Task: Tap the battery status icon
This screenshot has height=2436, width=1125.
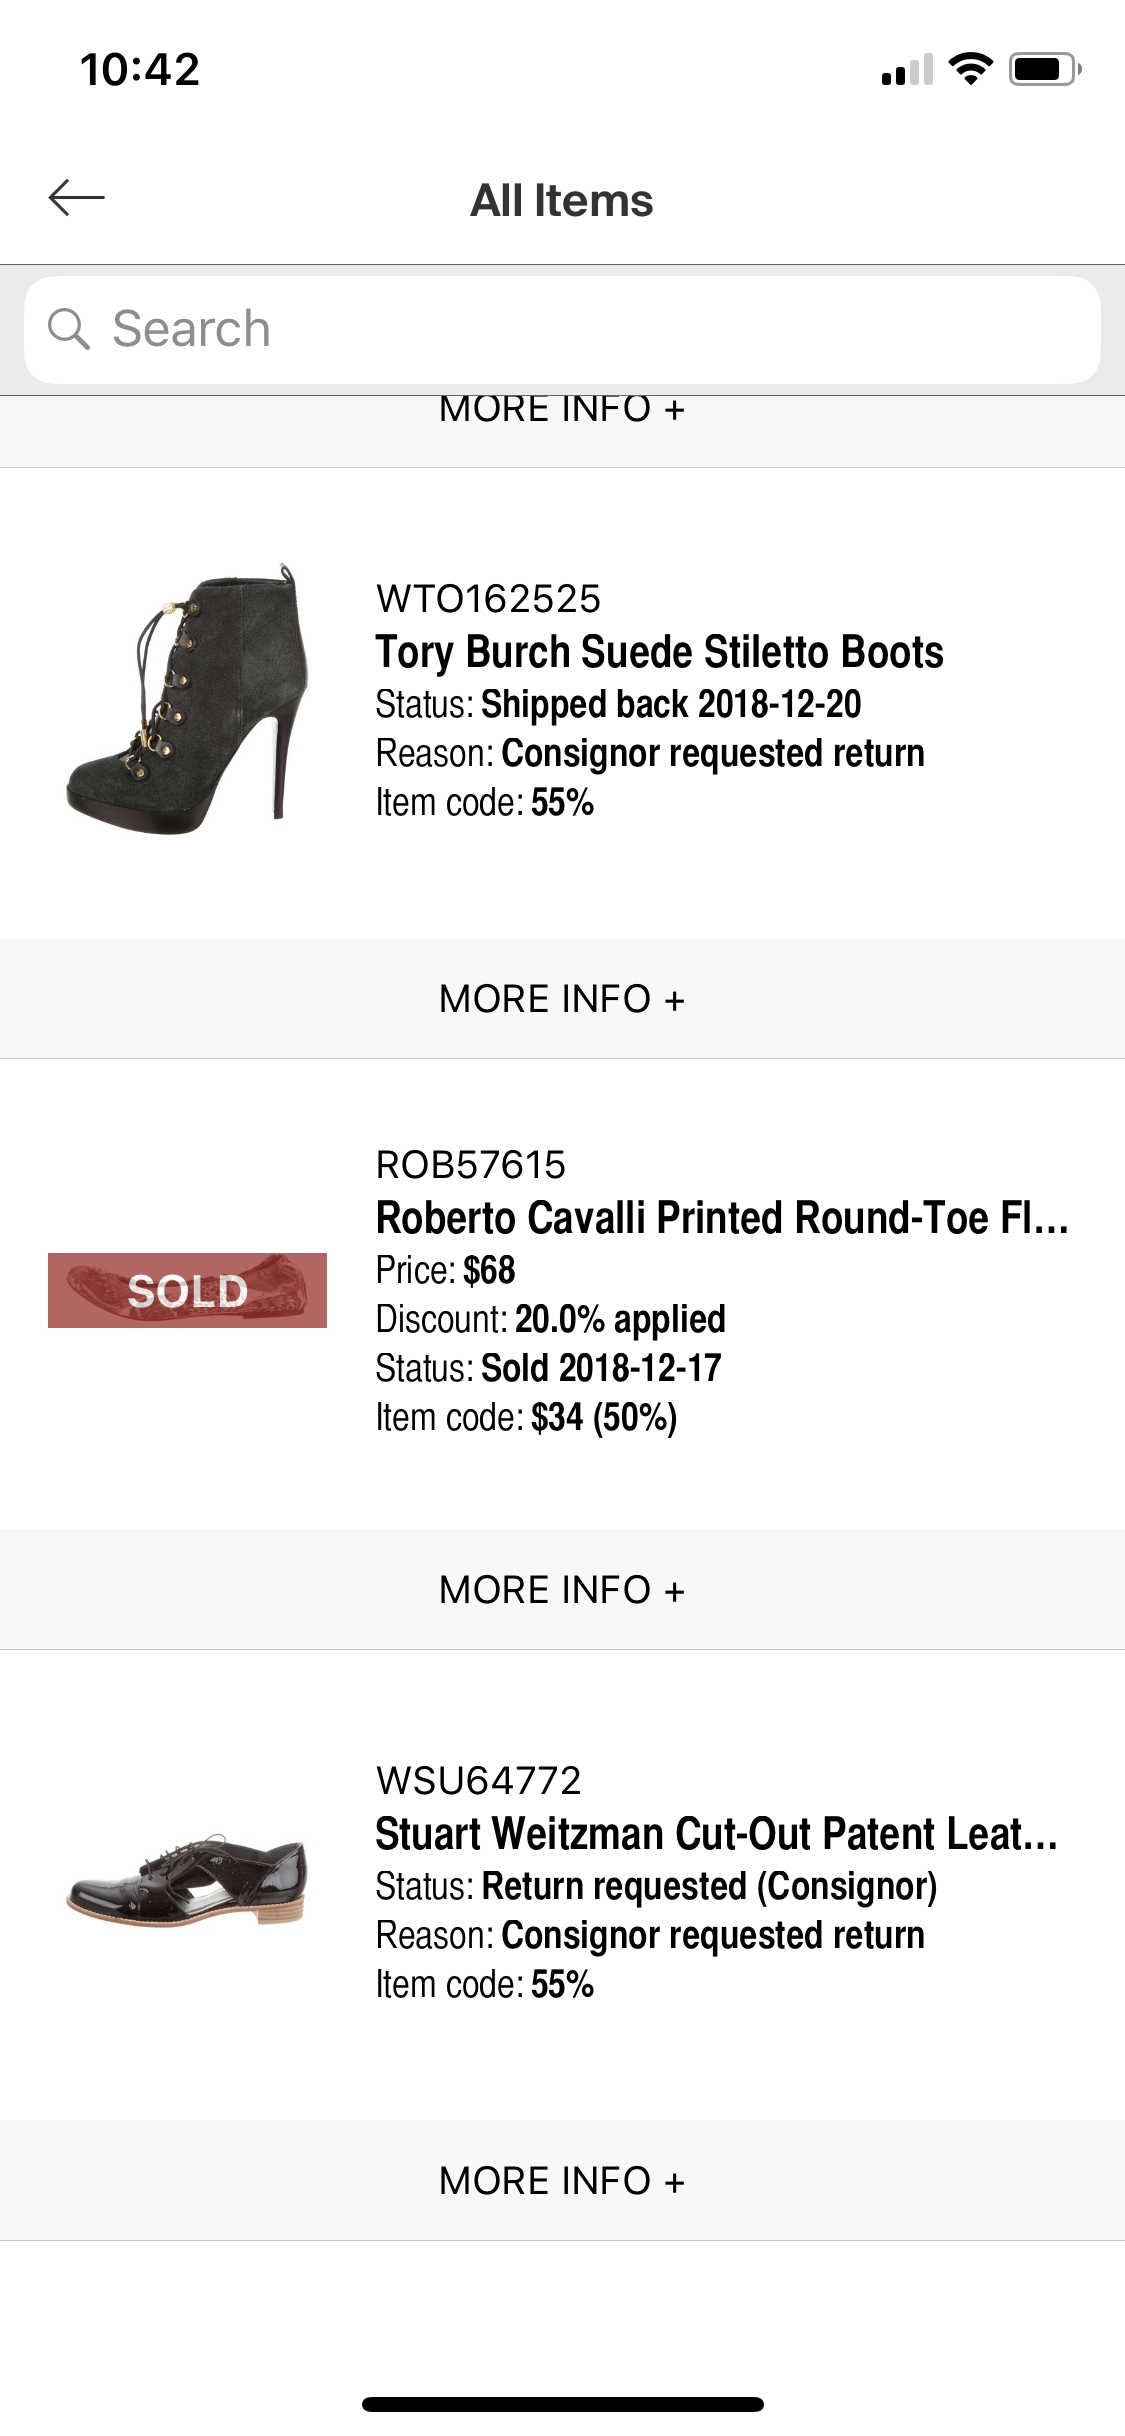Action: (x=1044, y=69)
